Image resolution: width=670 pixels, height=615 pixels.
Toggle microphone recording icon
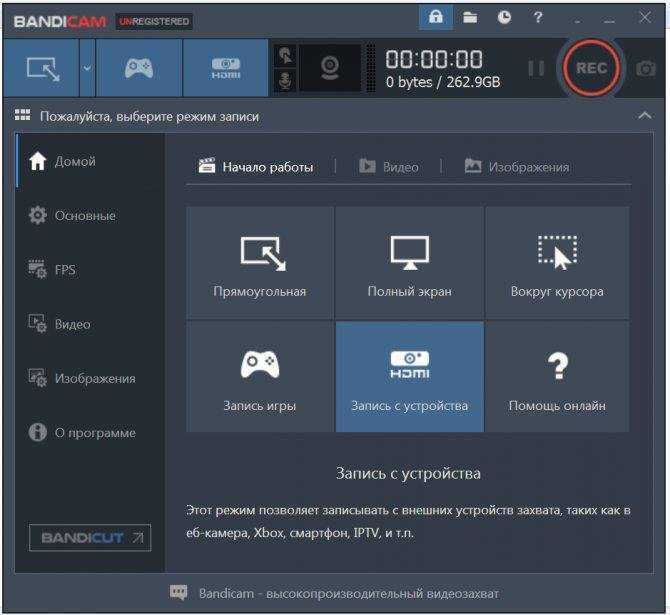[285, 81]
